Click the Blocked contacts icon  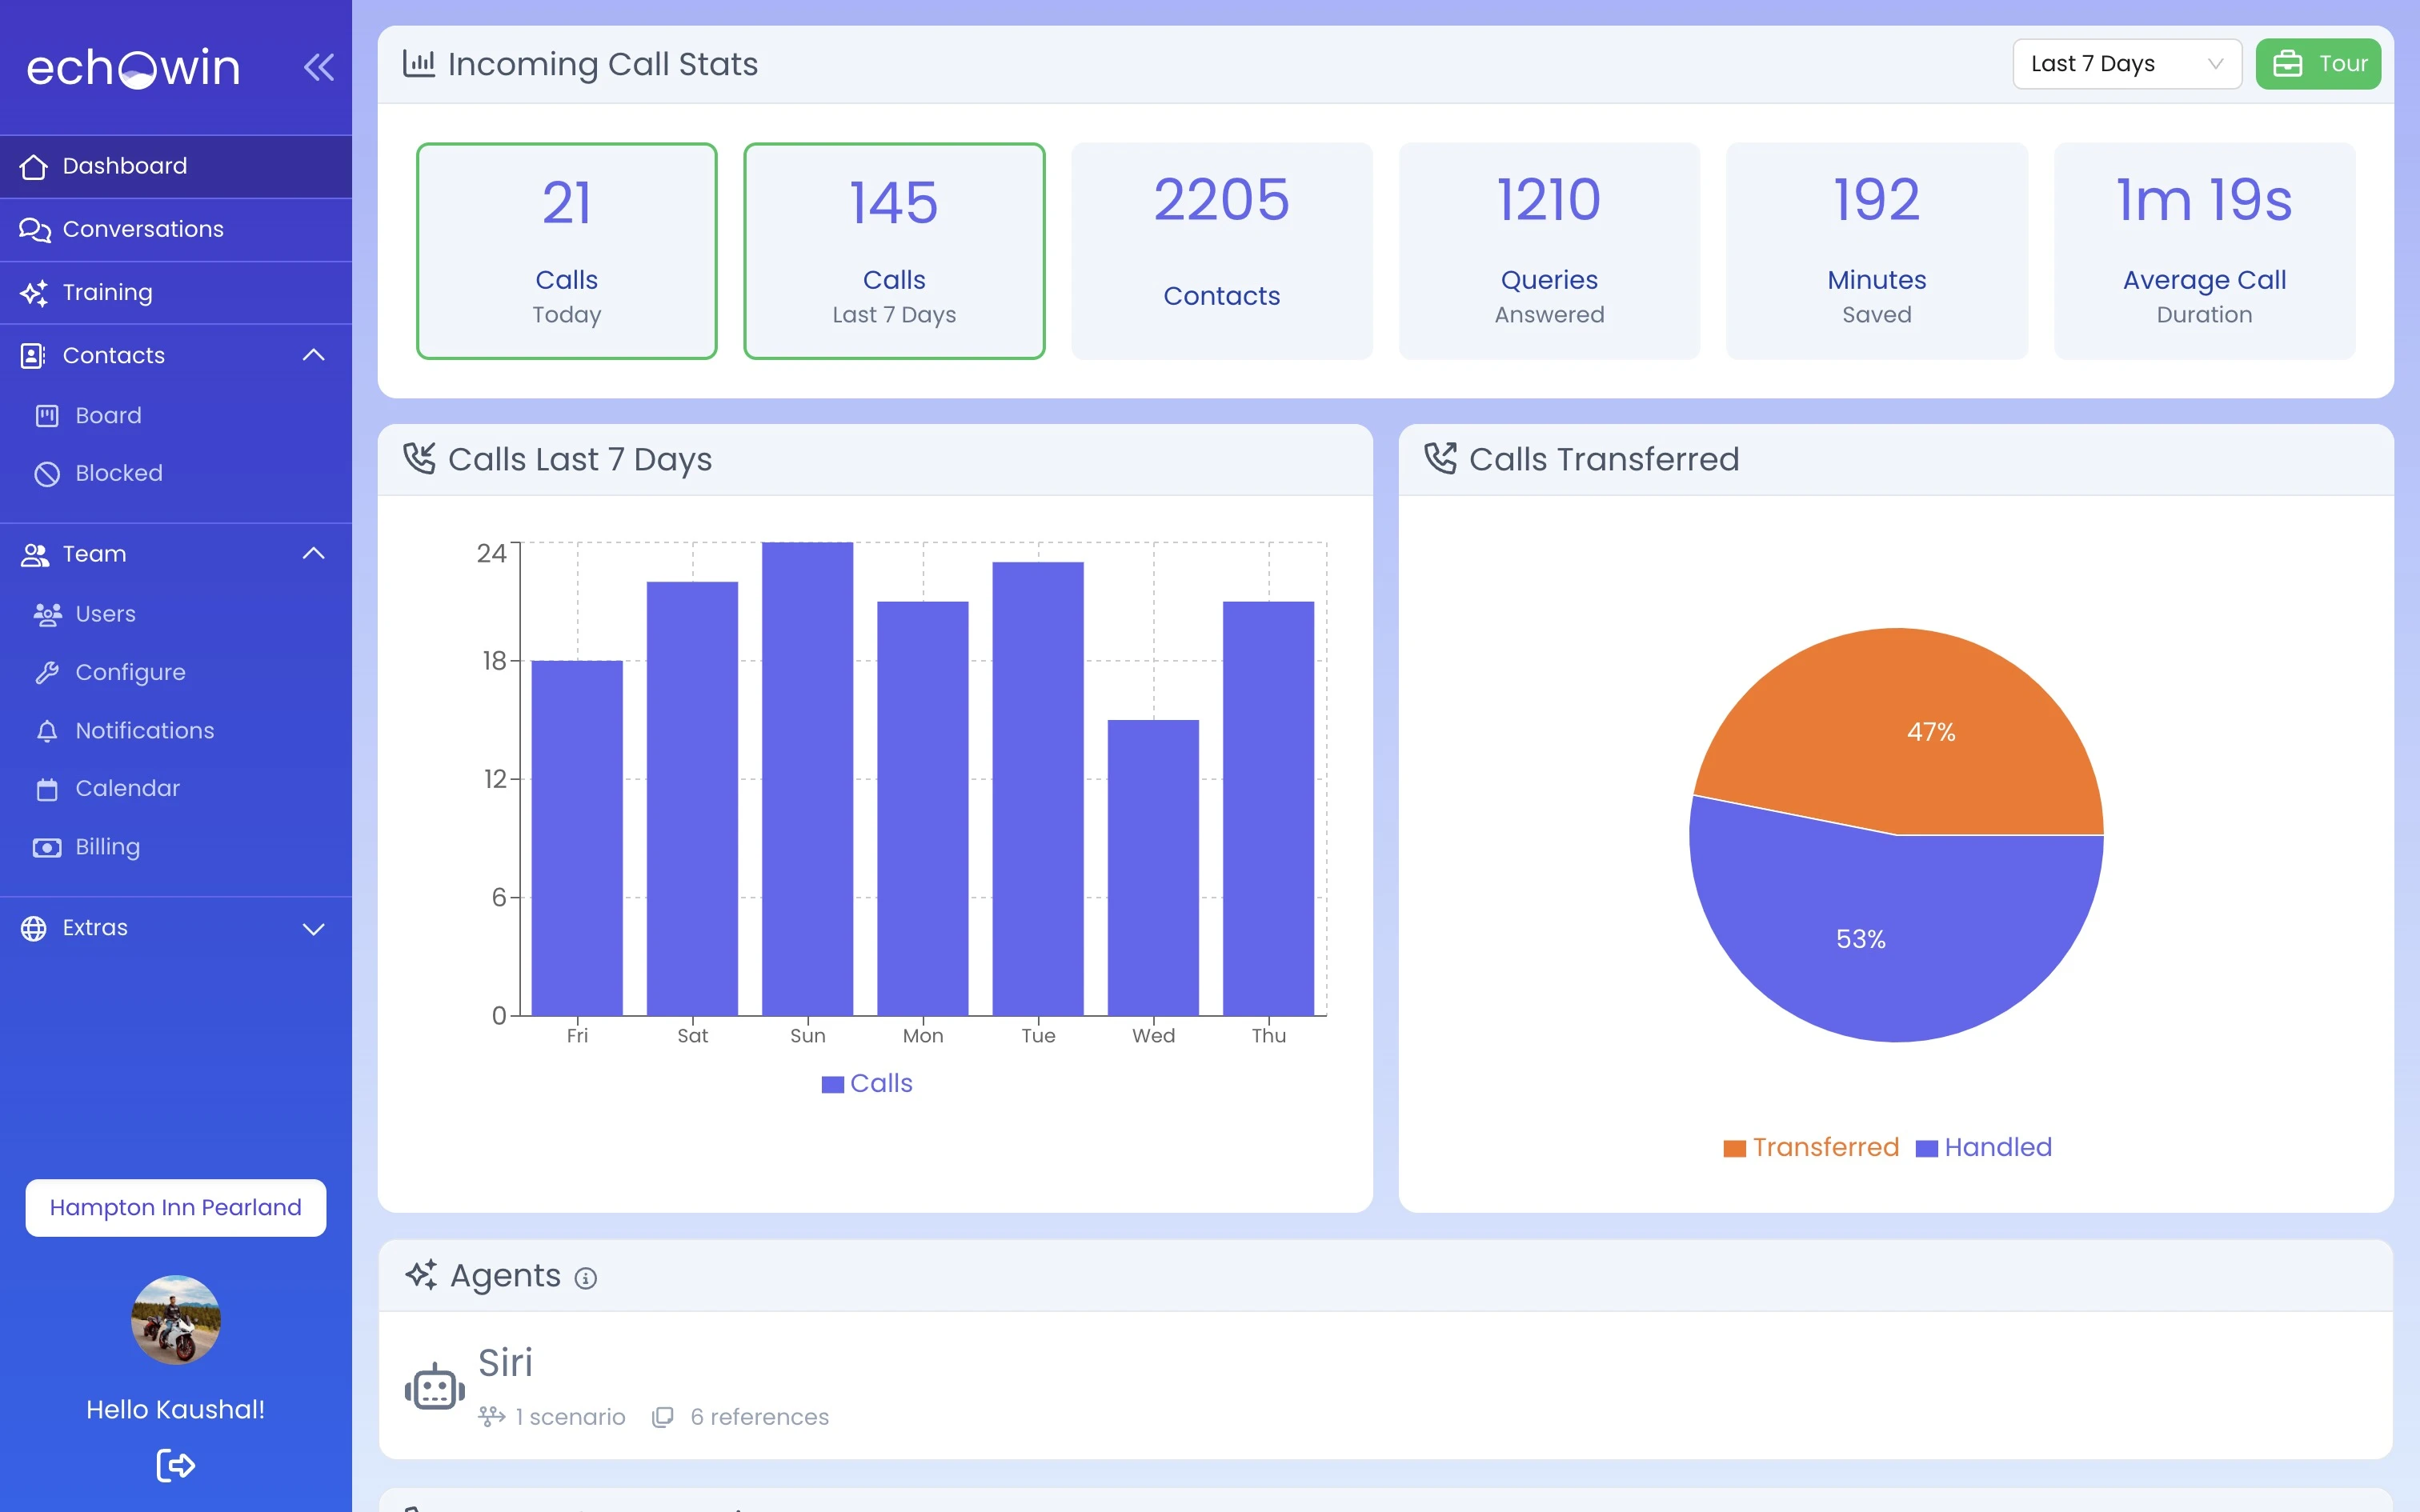[47, 472]
